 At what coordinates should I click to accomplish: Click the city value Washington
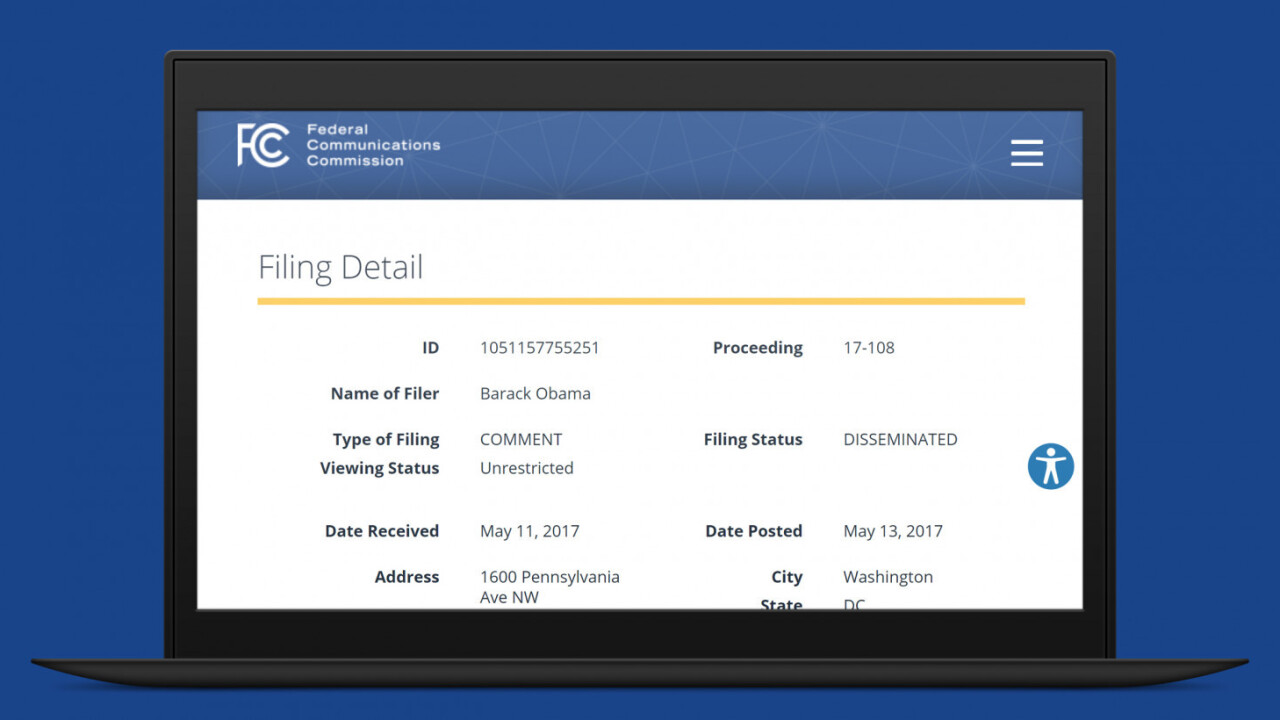887,577
